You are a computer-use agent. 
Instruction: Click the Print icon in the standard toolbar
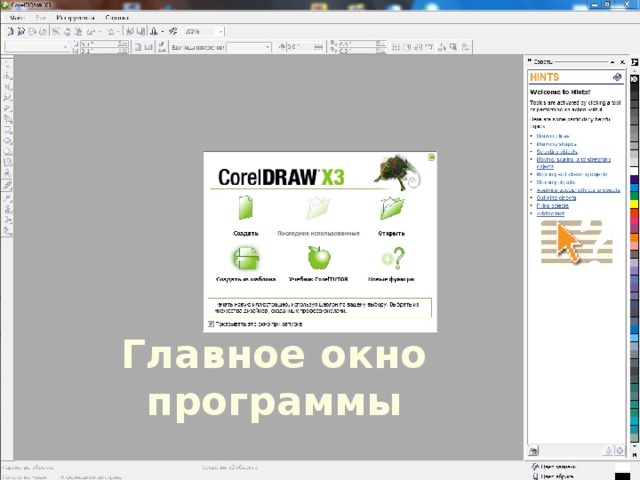click(x=43, y=31)
